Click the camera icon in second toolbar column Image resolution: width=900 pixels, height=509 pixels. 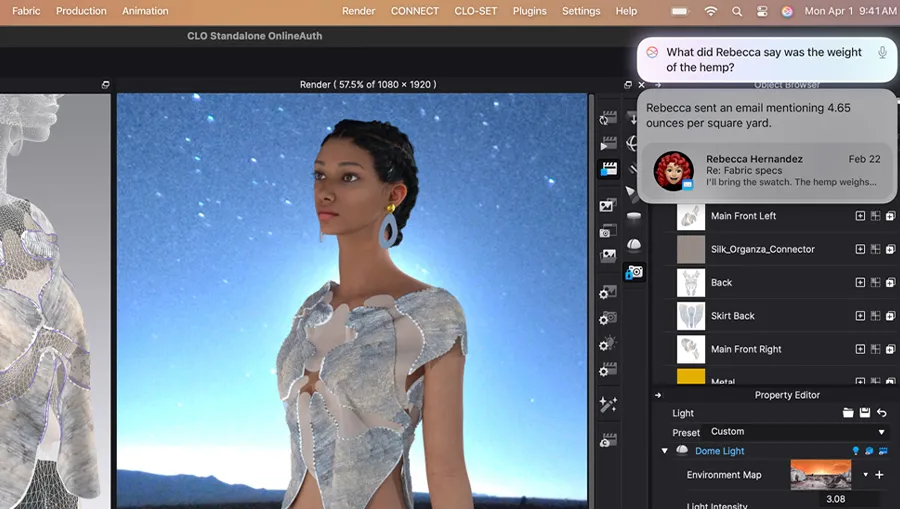point(634,272)
